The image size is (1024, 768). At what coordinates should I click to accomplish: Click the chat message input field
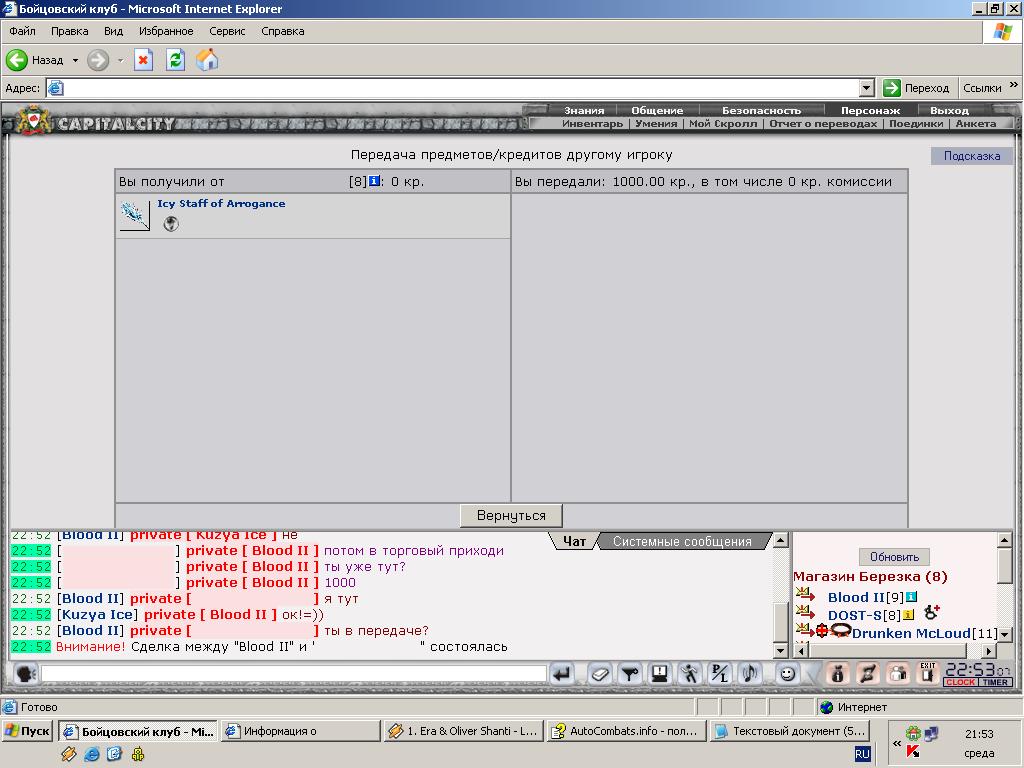293,673
